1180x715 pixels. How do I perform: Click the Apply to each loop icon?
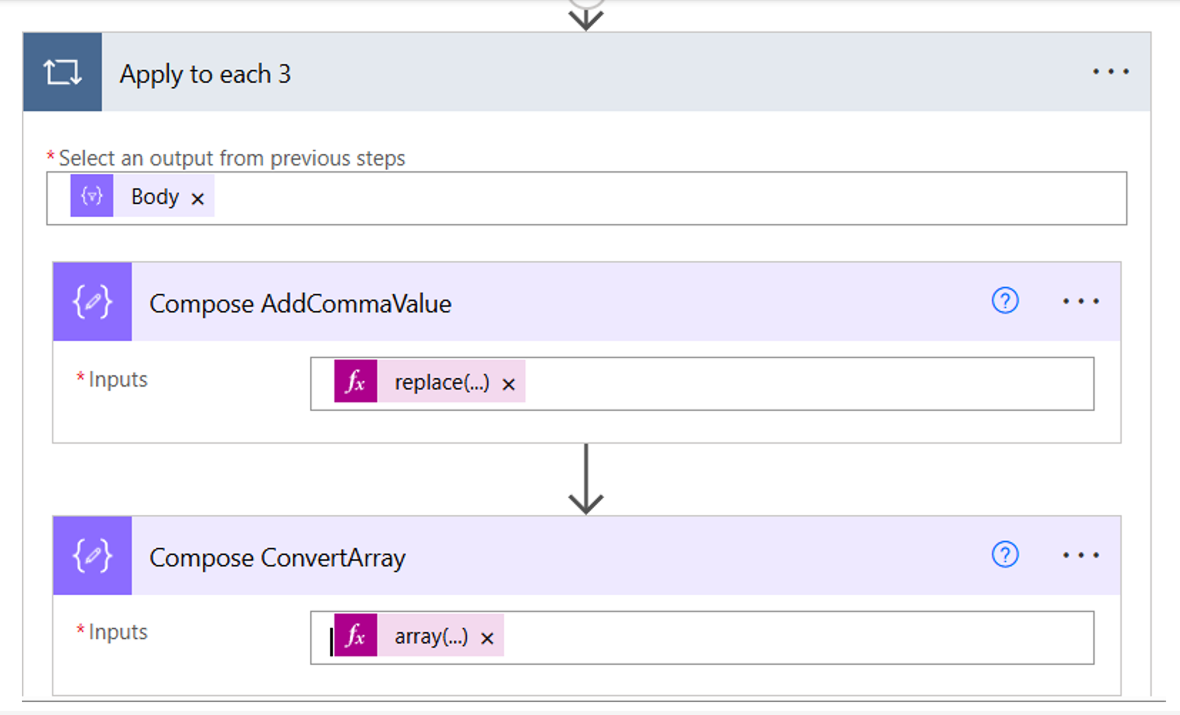pos(62,71)
